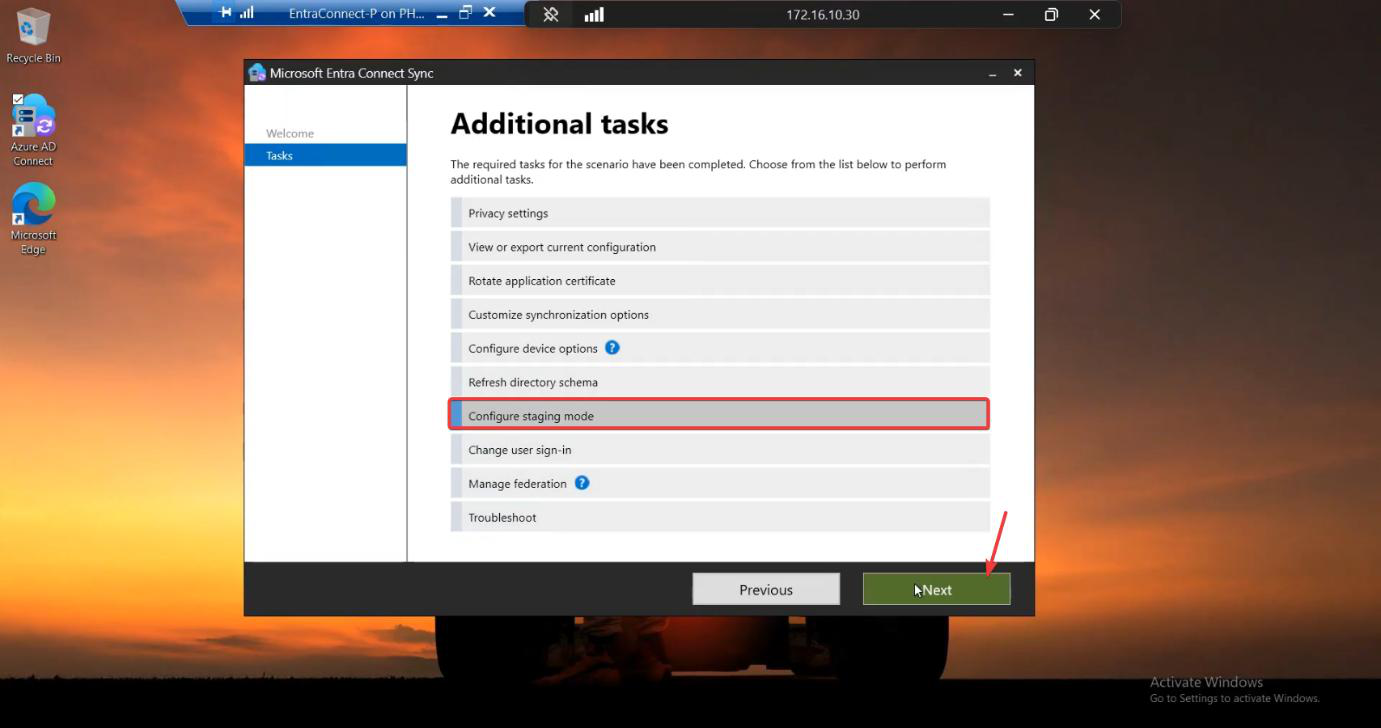Click signal bars icon in EntraConnect-P bar
1381x728 pixels.
[x=247, y=13]
